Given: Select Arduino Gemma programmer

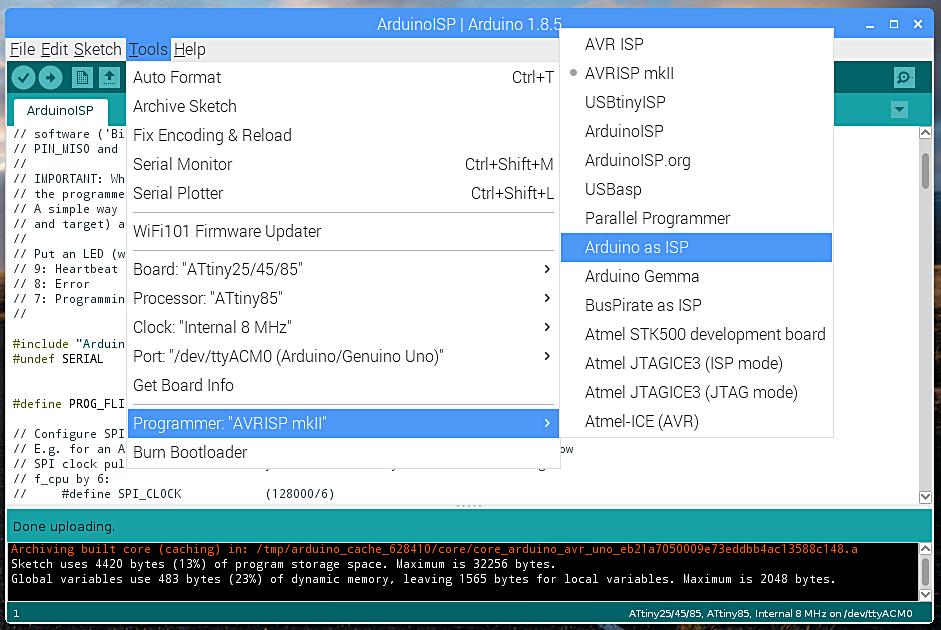Looking at the screenshot, I should click(x=696, y=276).
